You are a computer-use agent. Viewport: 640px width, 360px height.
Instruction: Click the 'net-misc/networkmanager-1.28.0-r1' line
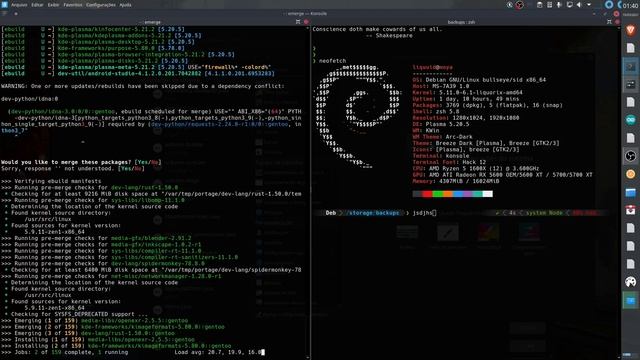coord(111,276)
